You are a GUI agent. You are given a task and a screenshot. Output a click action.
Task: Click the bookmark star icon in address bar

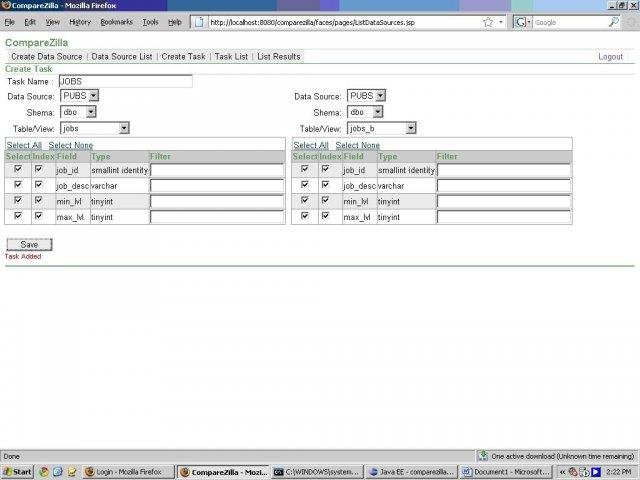tap(488, 22)
